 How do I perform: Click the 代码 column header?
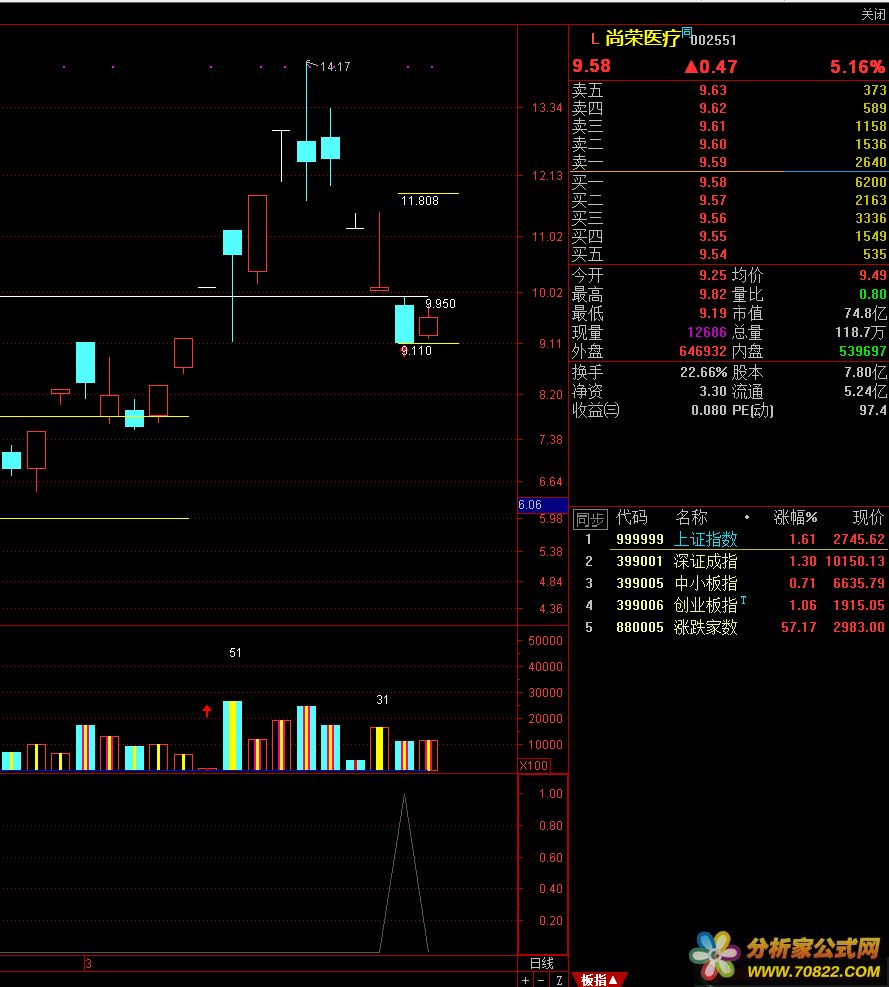click(x=631, y=518)
